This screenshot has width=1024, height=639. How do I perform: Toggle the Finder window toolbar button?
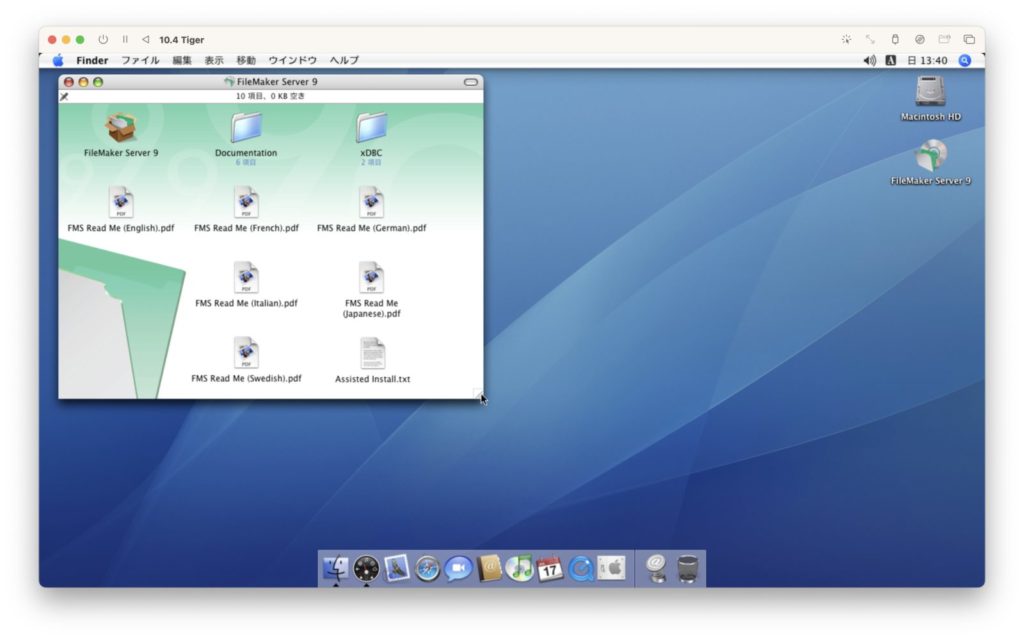click(x=471, y=82)
